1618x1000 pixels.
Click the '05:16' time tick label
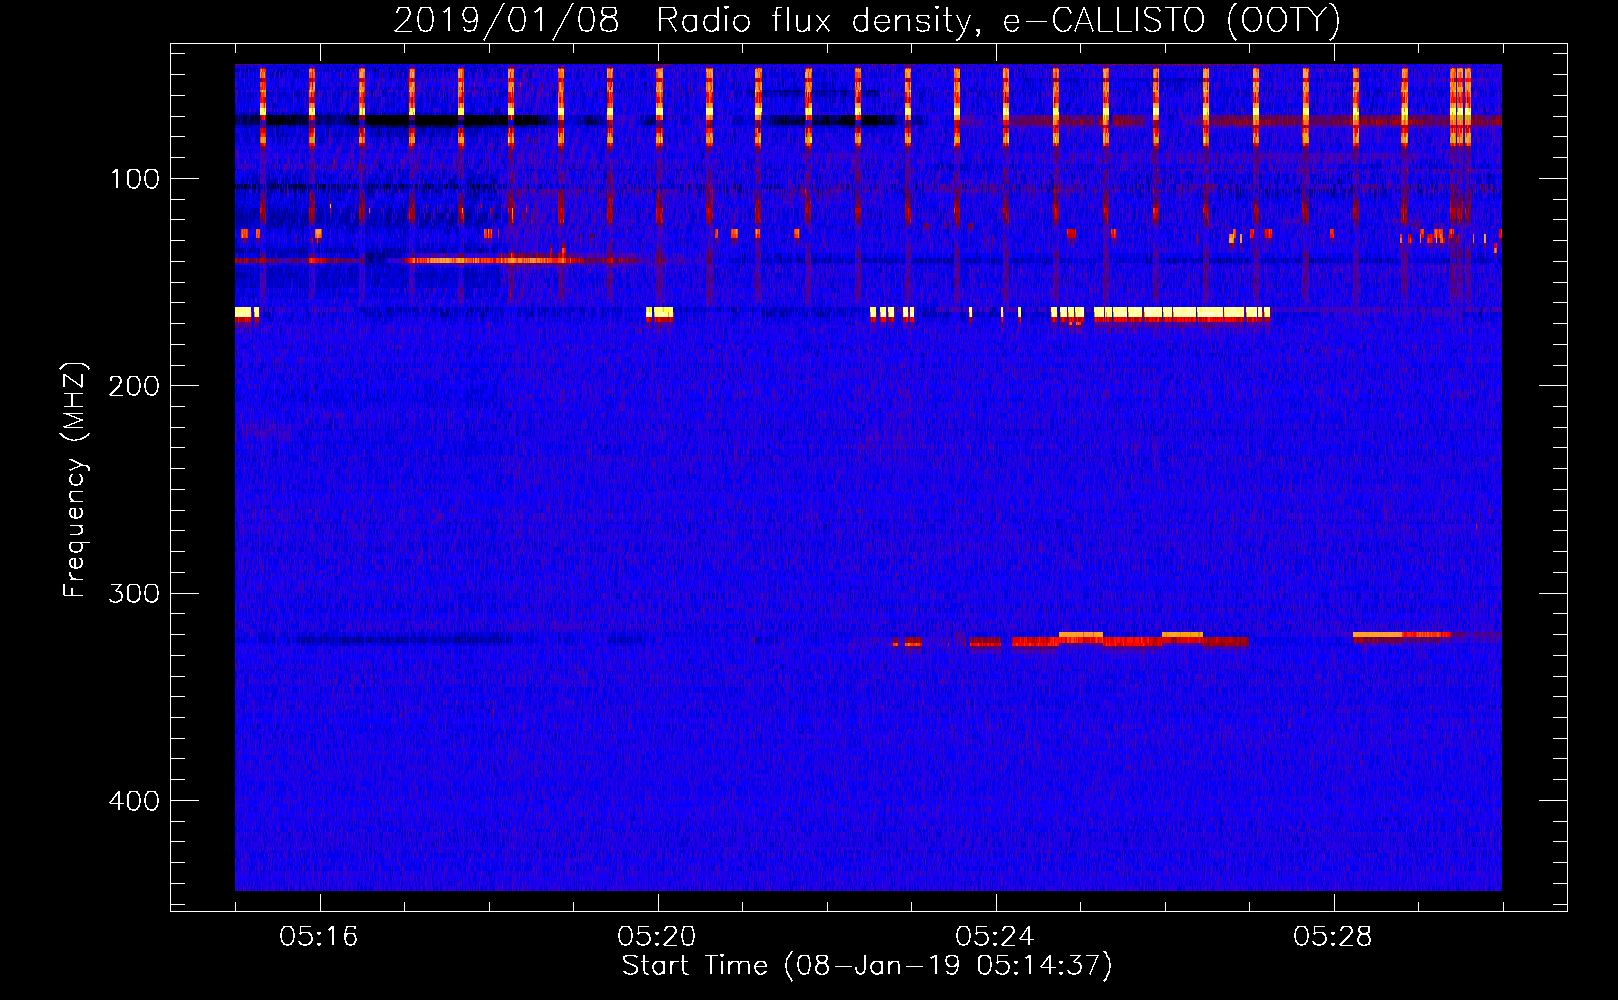[x=319, y=937]
